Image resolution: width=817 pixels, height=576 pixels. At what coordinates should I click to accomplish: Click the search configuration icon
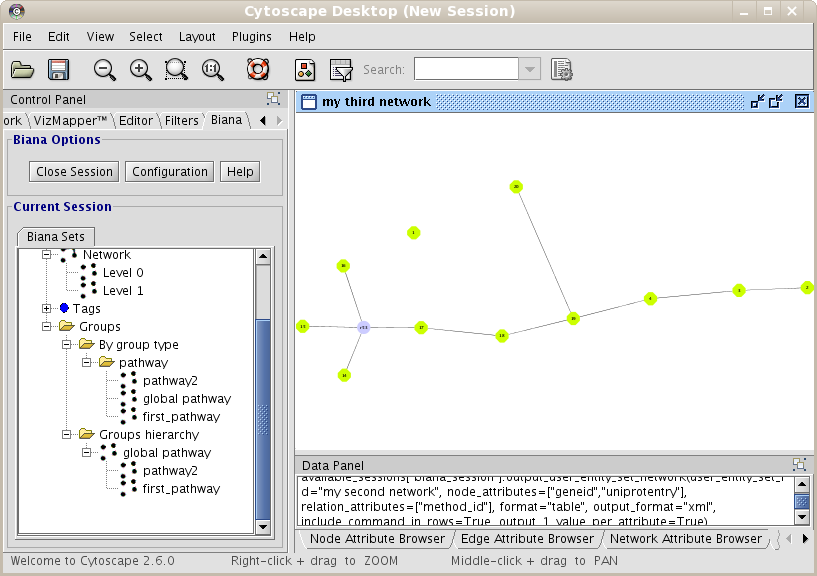pyautogui.click(x=562, y=70)
